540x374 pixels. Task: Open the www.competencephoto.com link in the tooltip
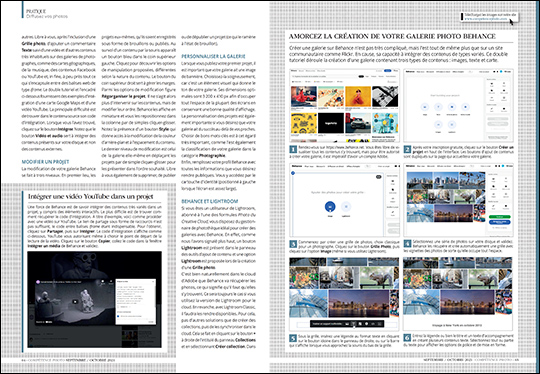click(x=486, y=19)
